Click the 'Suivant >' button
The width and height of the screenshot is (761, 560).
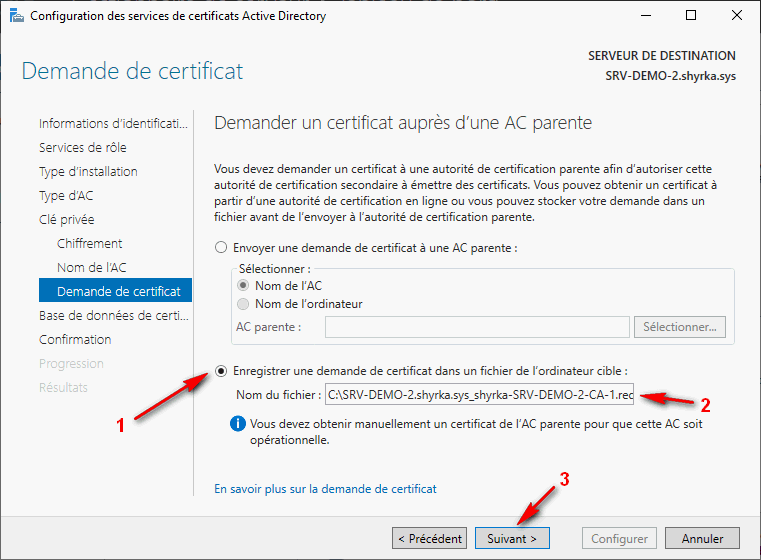512,538
